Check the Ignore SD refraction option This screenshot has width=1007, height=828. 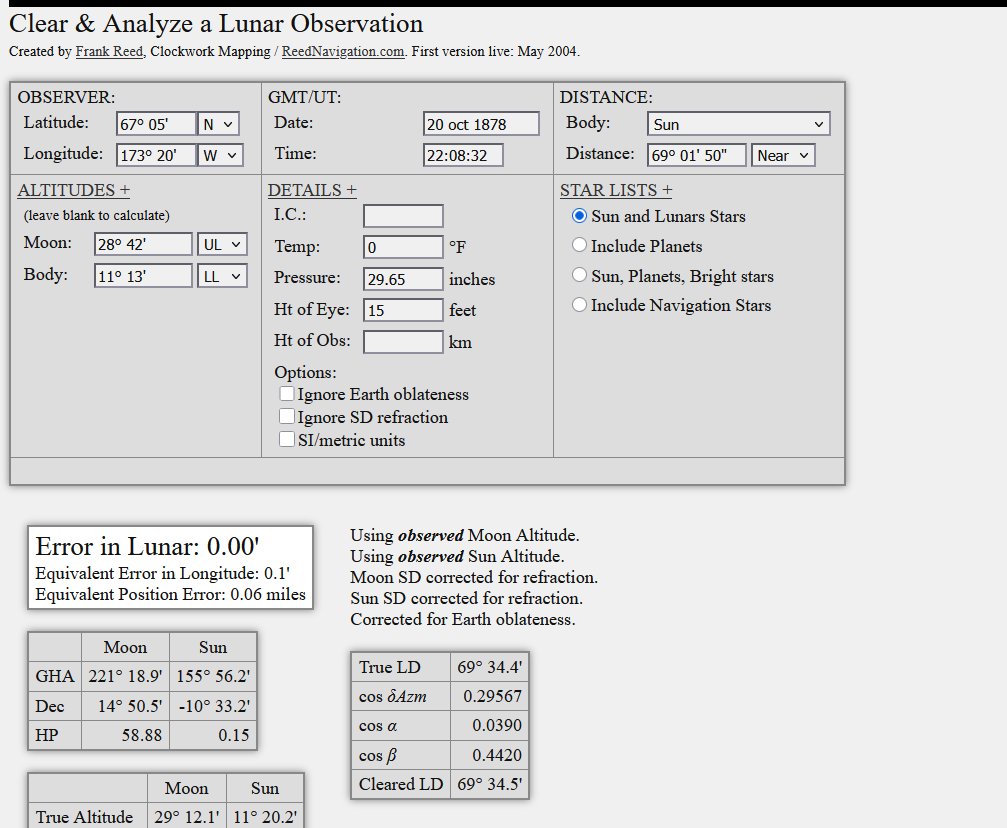coord(287,417)
